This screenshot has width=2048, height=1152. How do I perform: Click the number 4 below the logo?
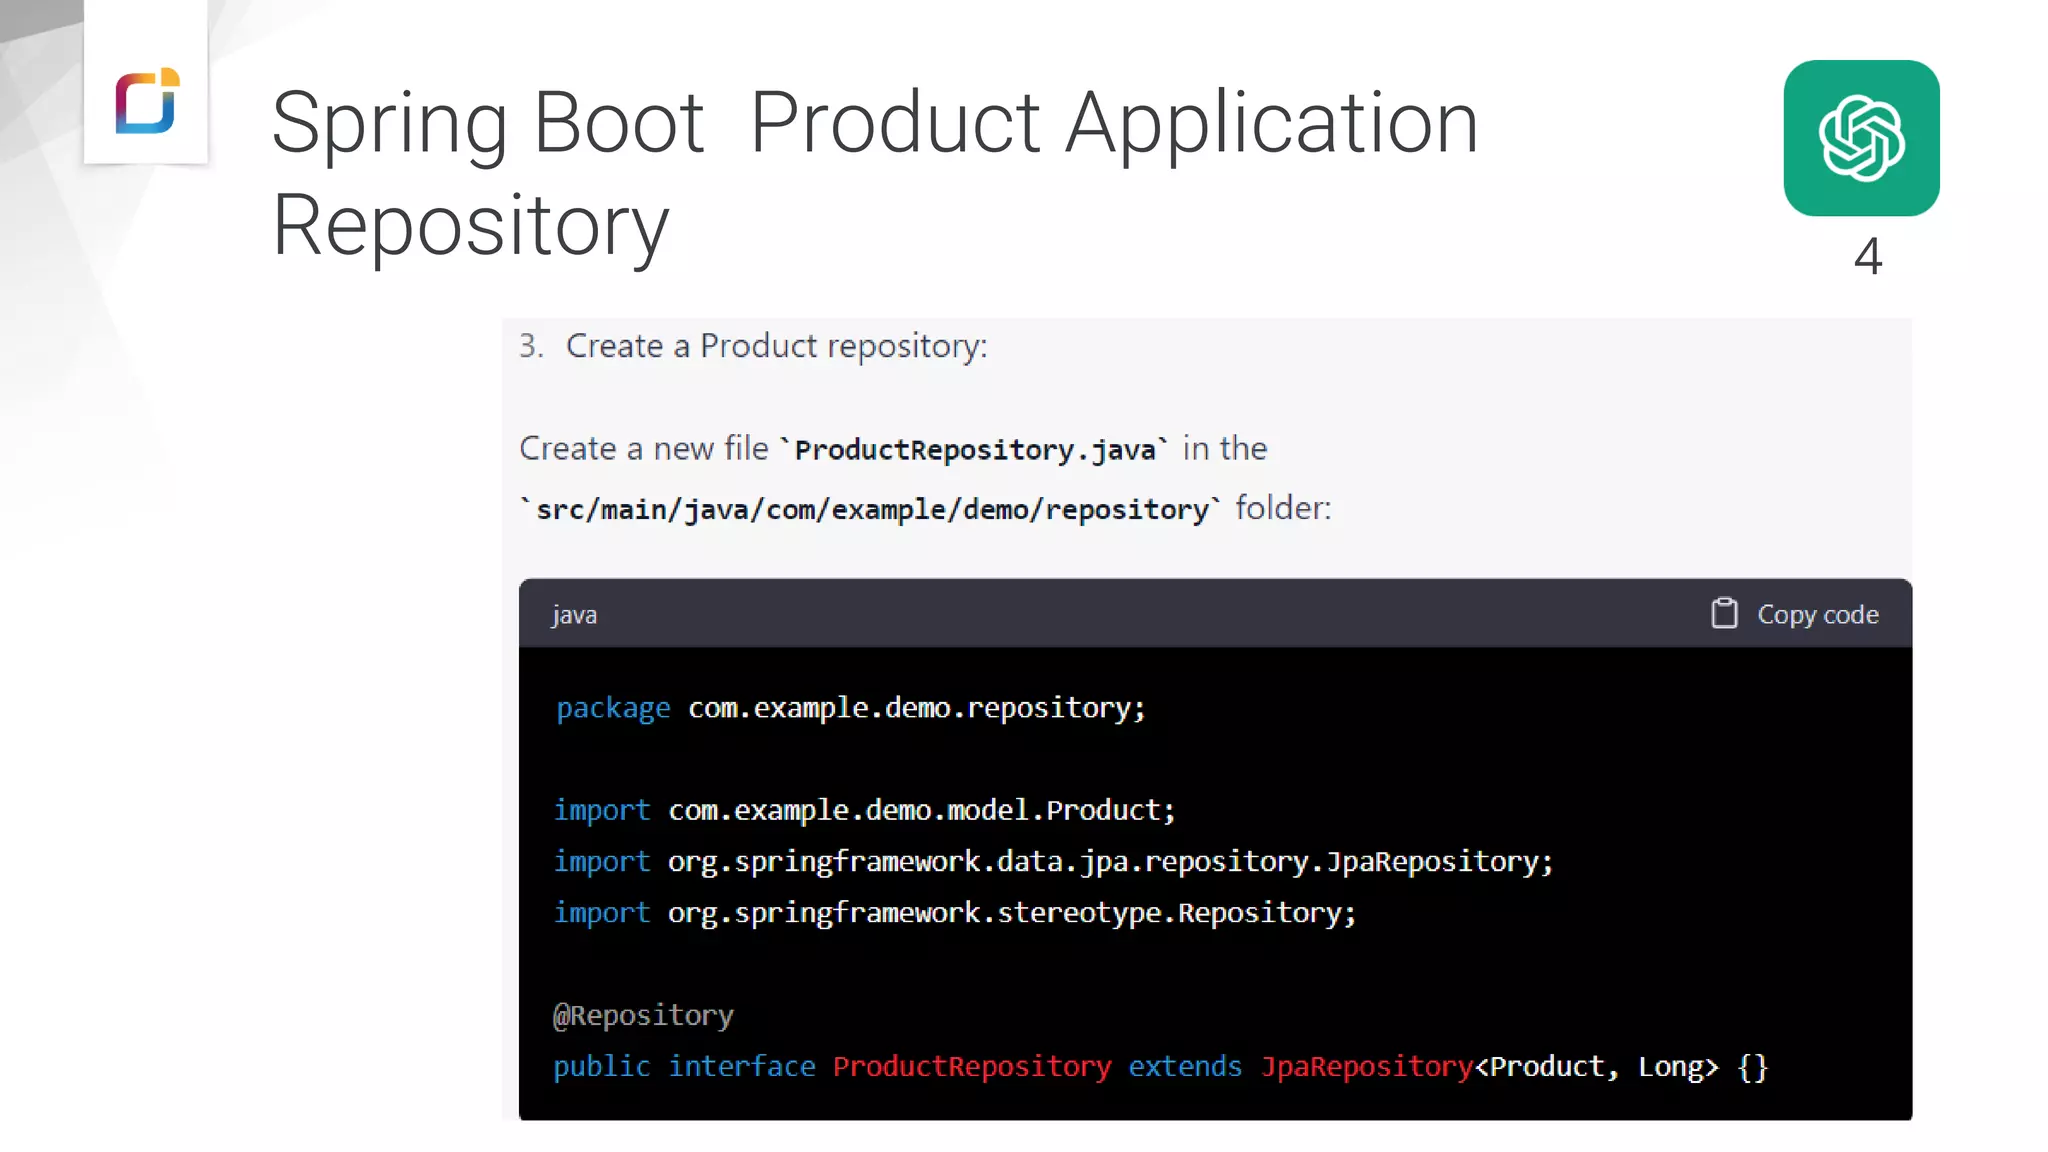(x=1867, y=256)
